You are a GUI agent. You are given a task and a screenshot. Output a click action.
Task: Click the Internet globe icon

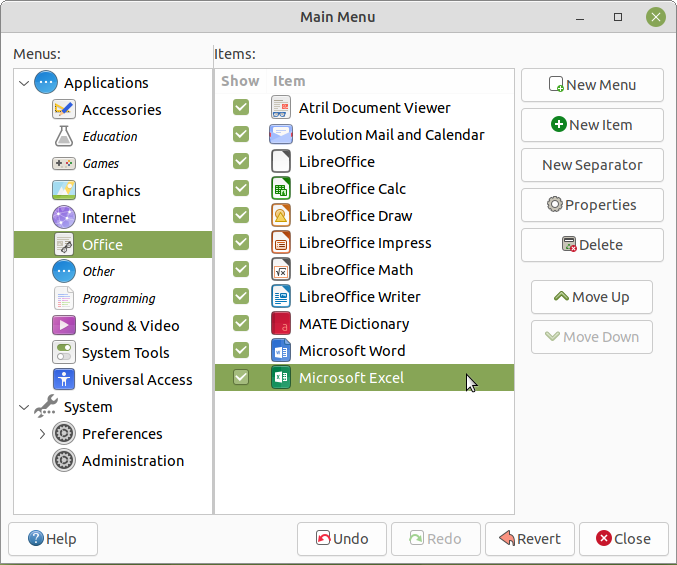tap(64, 218)
